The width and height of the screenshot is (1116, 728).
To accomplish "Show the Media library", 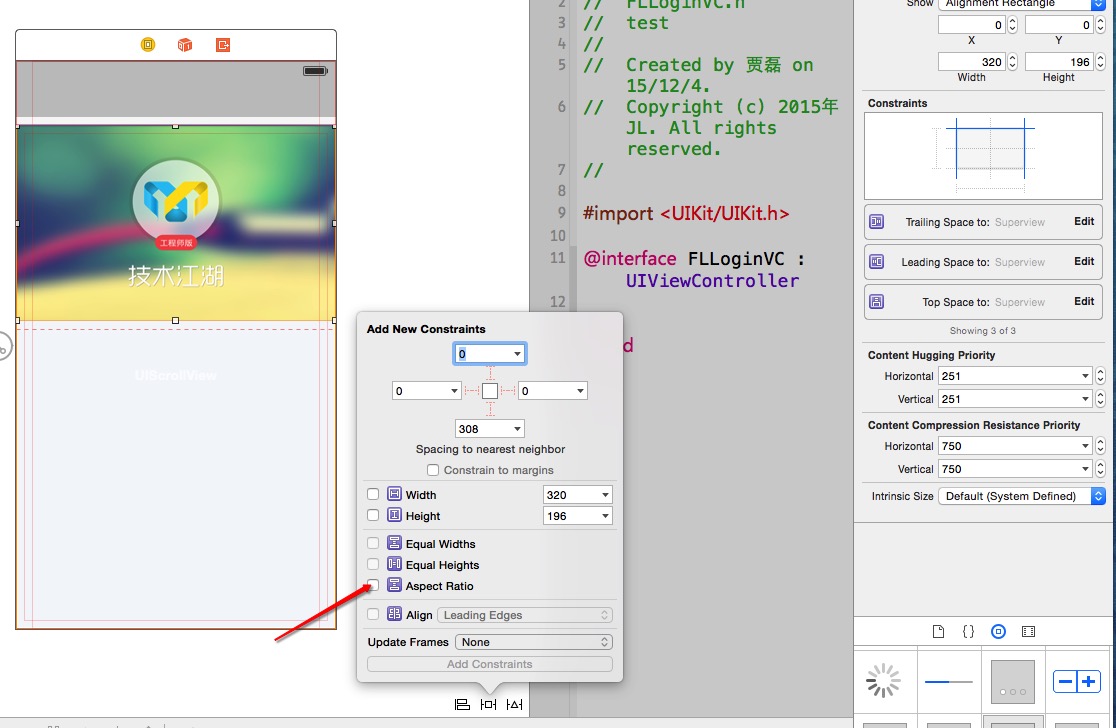I will pos(1028,631).
